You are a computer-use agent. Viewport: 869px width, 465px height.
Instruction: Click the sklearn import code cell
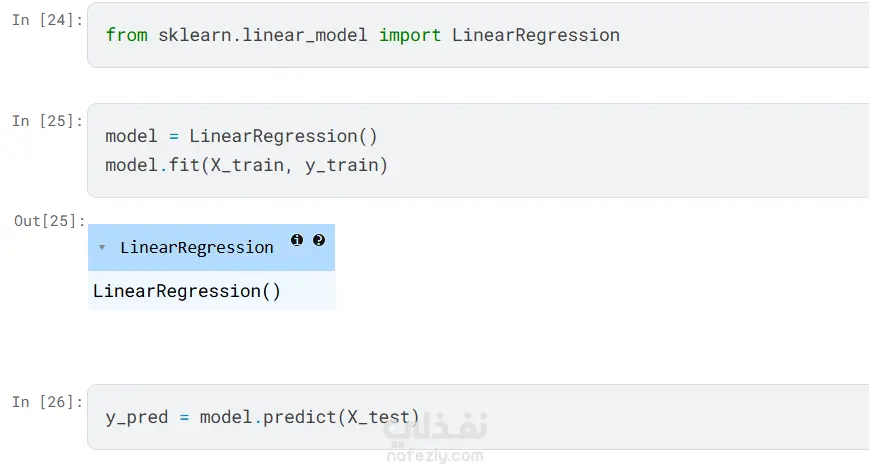point(478,36)
